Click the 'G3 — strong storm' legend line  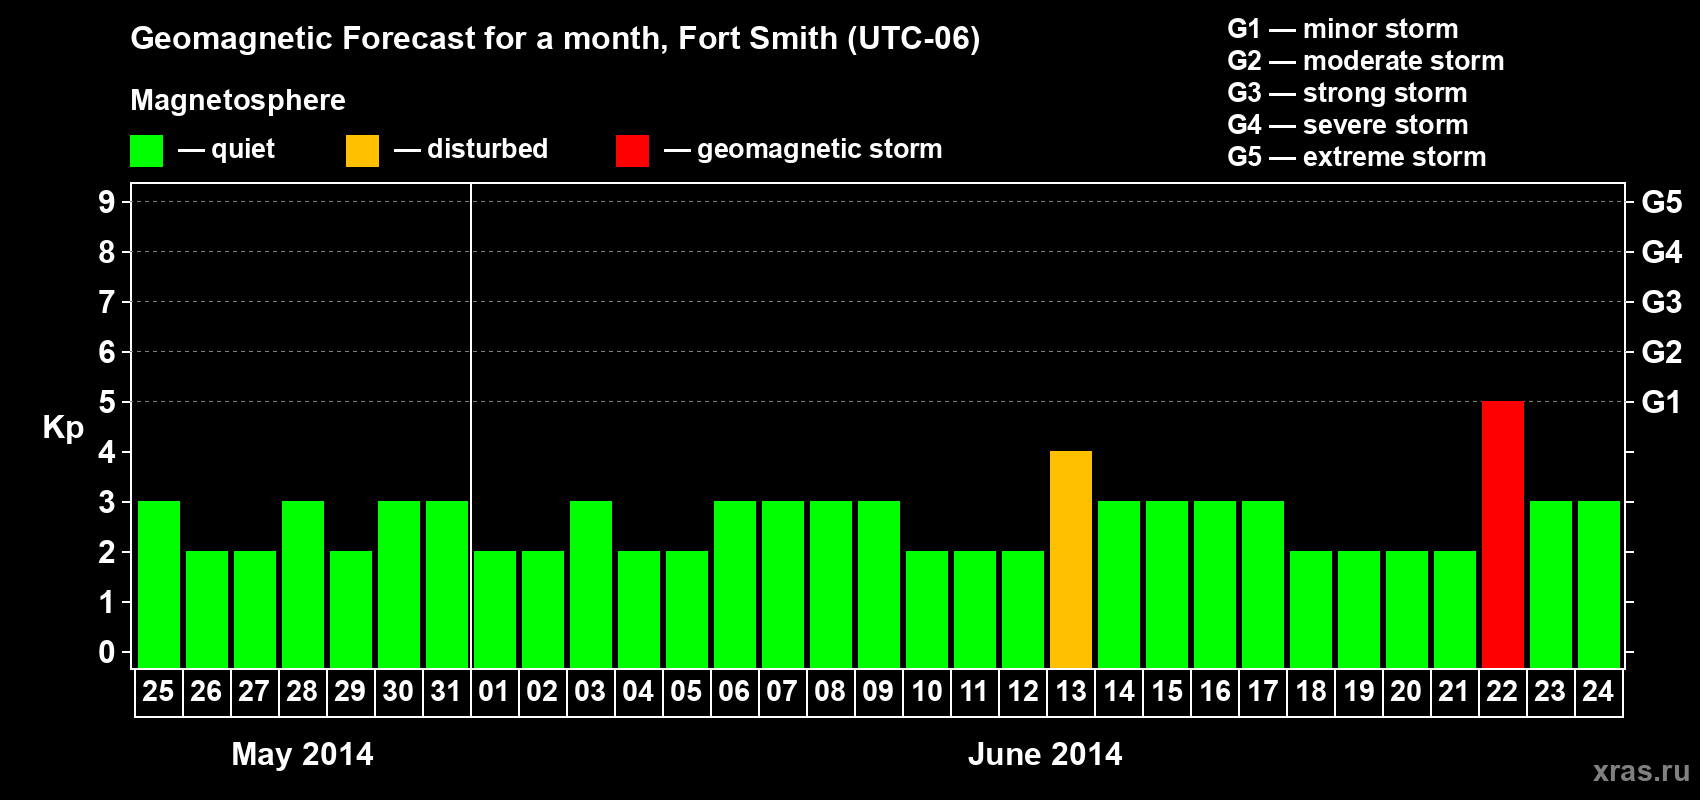[x=1347, y=93]
